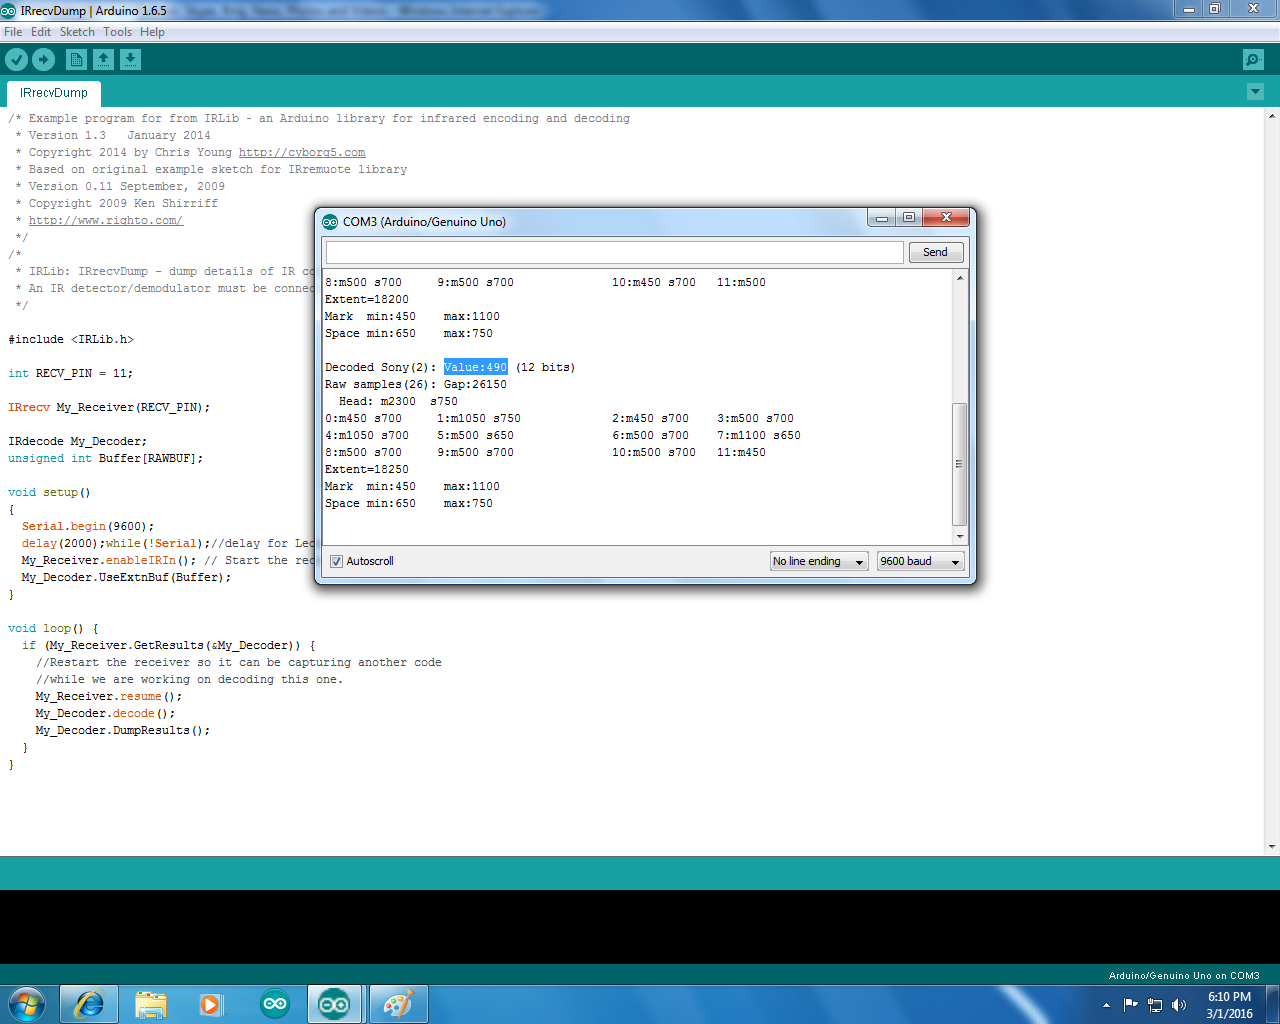This screenshot has width=1280, height=1024.
Task: Open the tab options arrow in Arduino editor
Action: click(1256, 92)
